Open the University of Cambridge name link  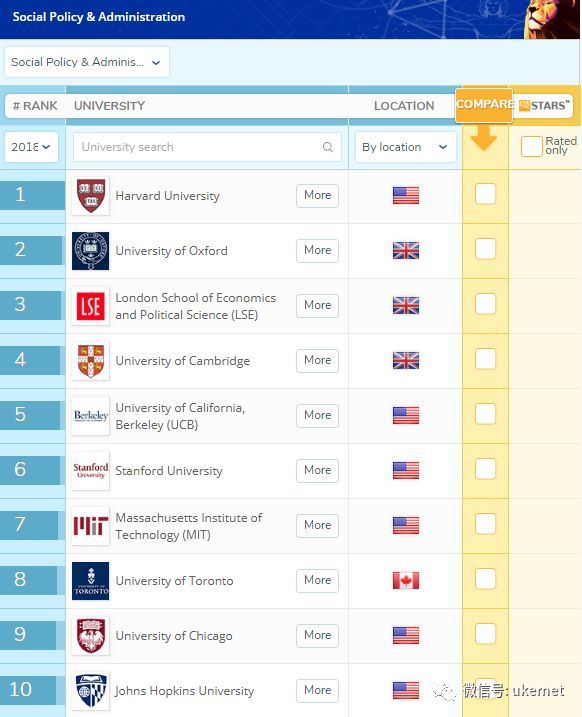(182, 361)
